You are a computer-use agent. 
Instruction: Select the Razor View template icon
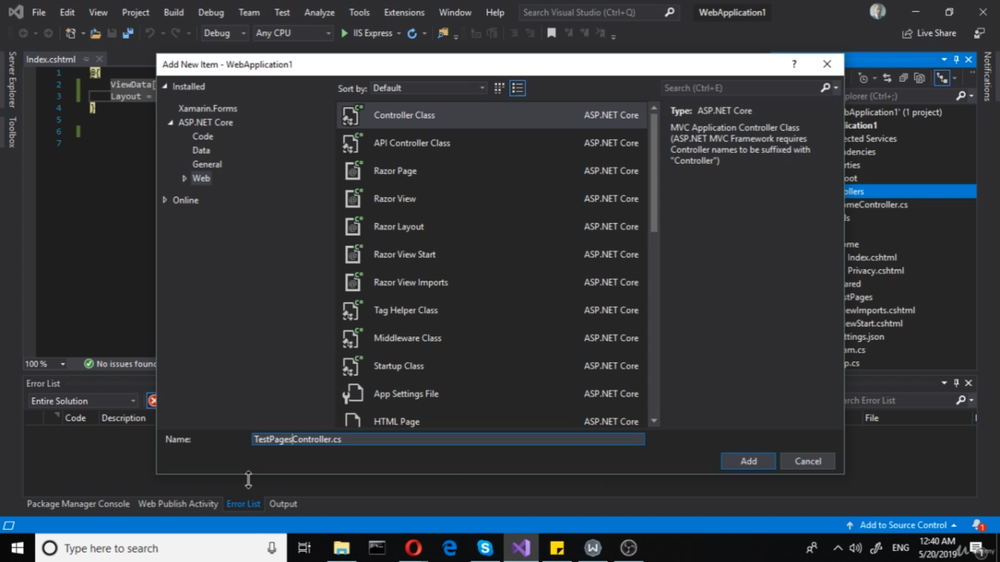pos(353,199)
